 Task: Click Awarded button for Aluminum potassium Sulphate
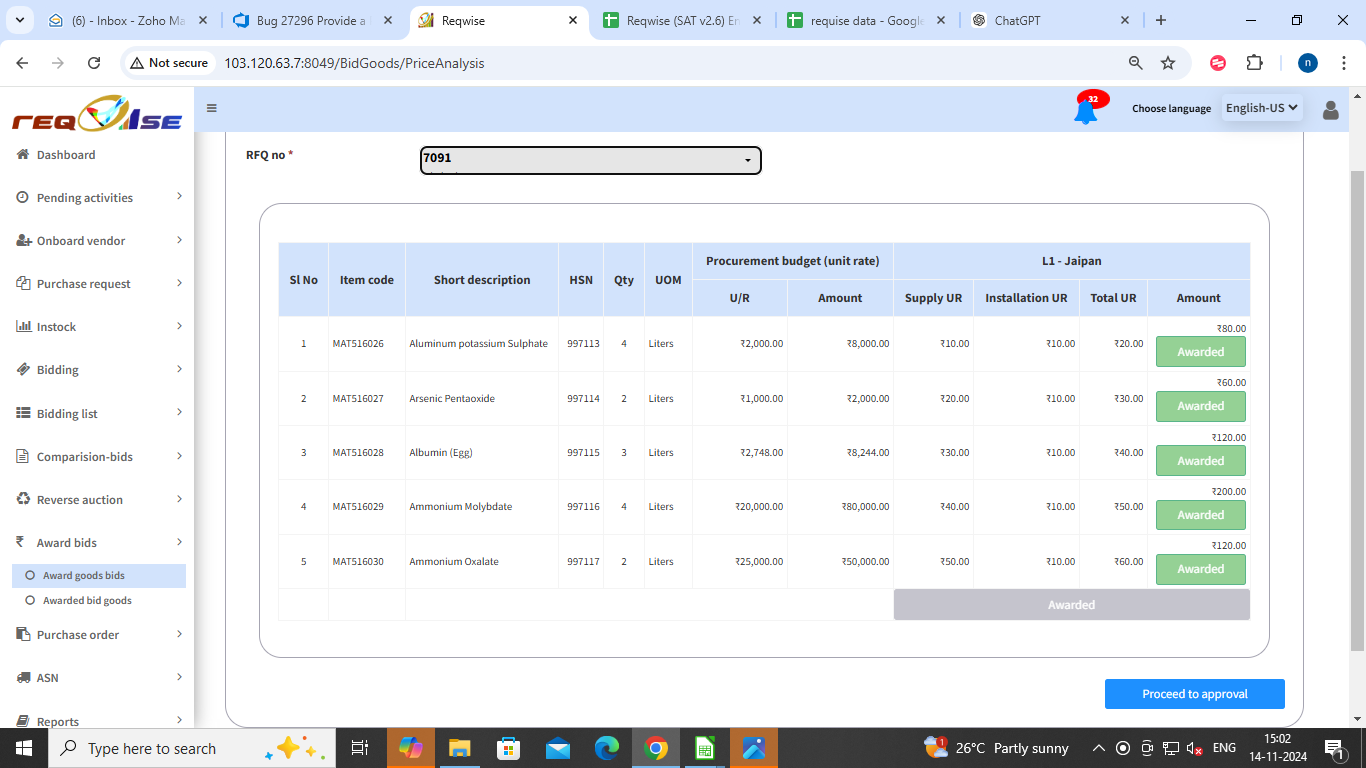[x=1201, y=352]
